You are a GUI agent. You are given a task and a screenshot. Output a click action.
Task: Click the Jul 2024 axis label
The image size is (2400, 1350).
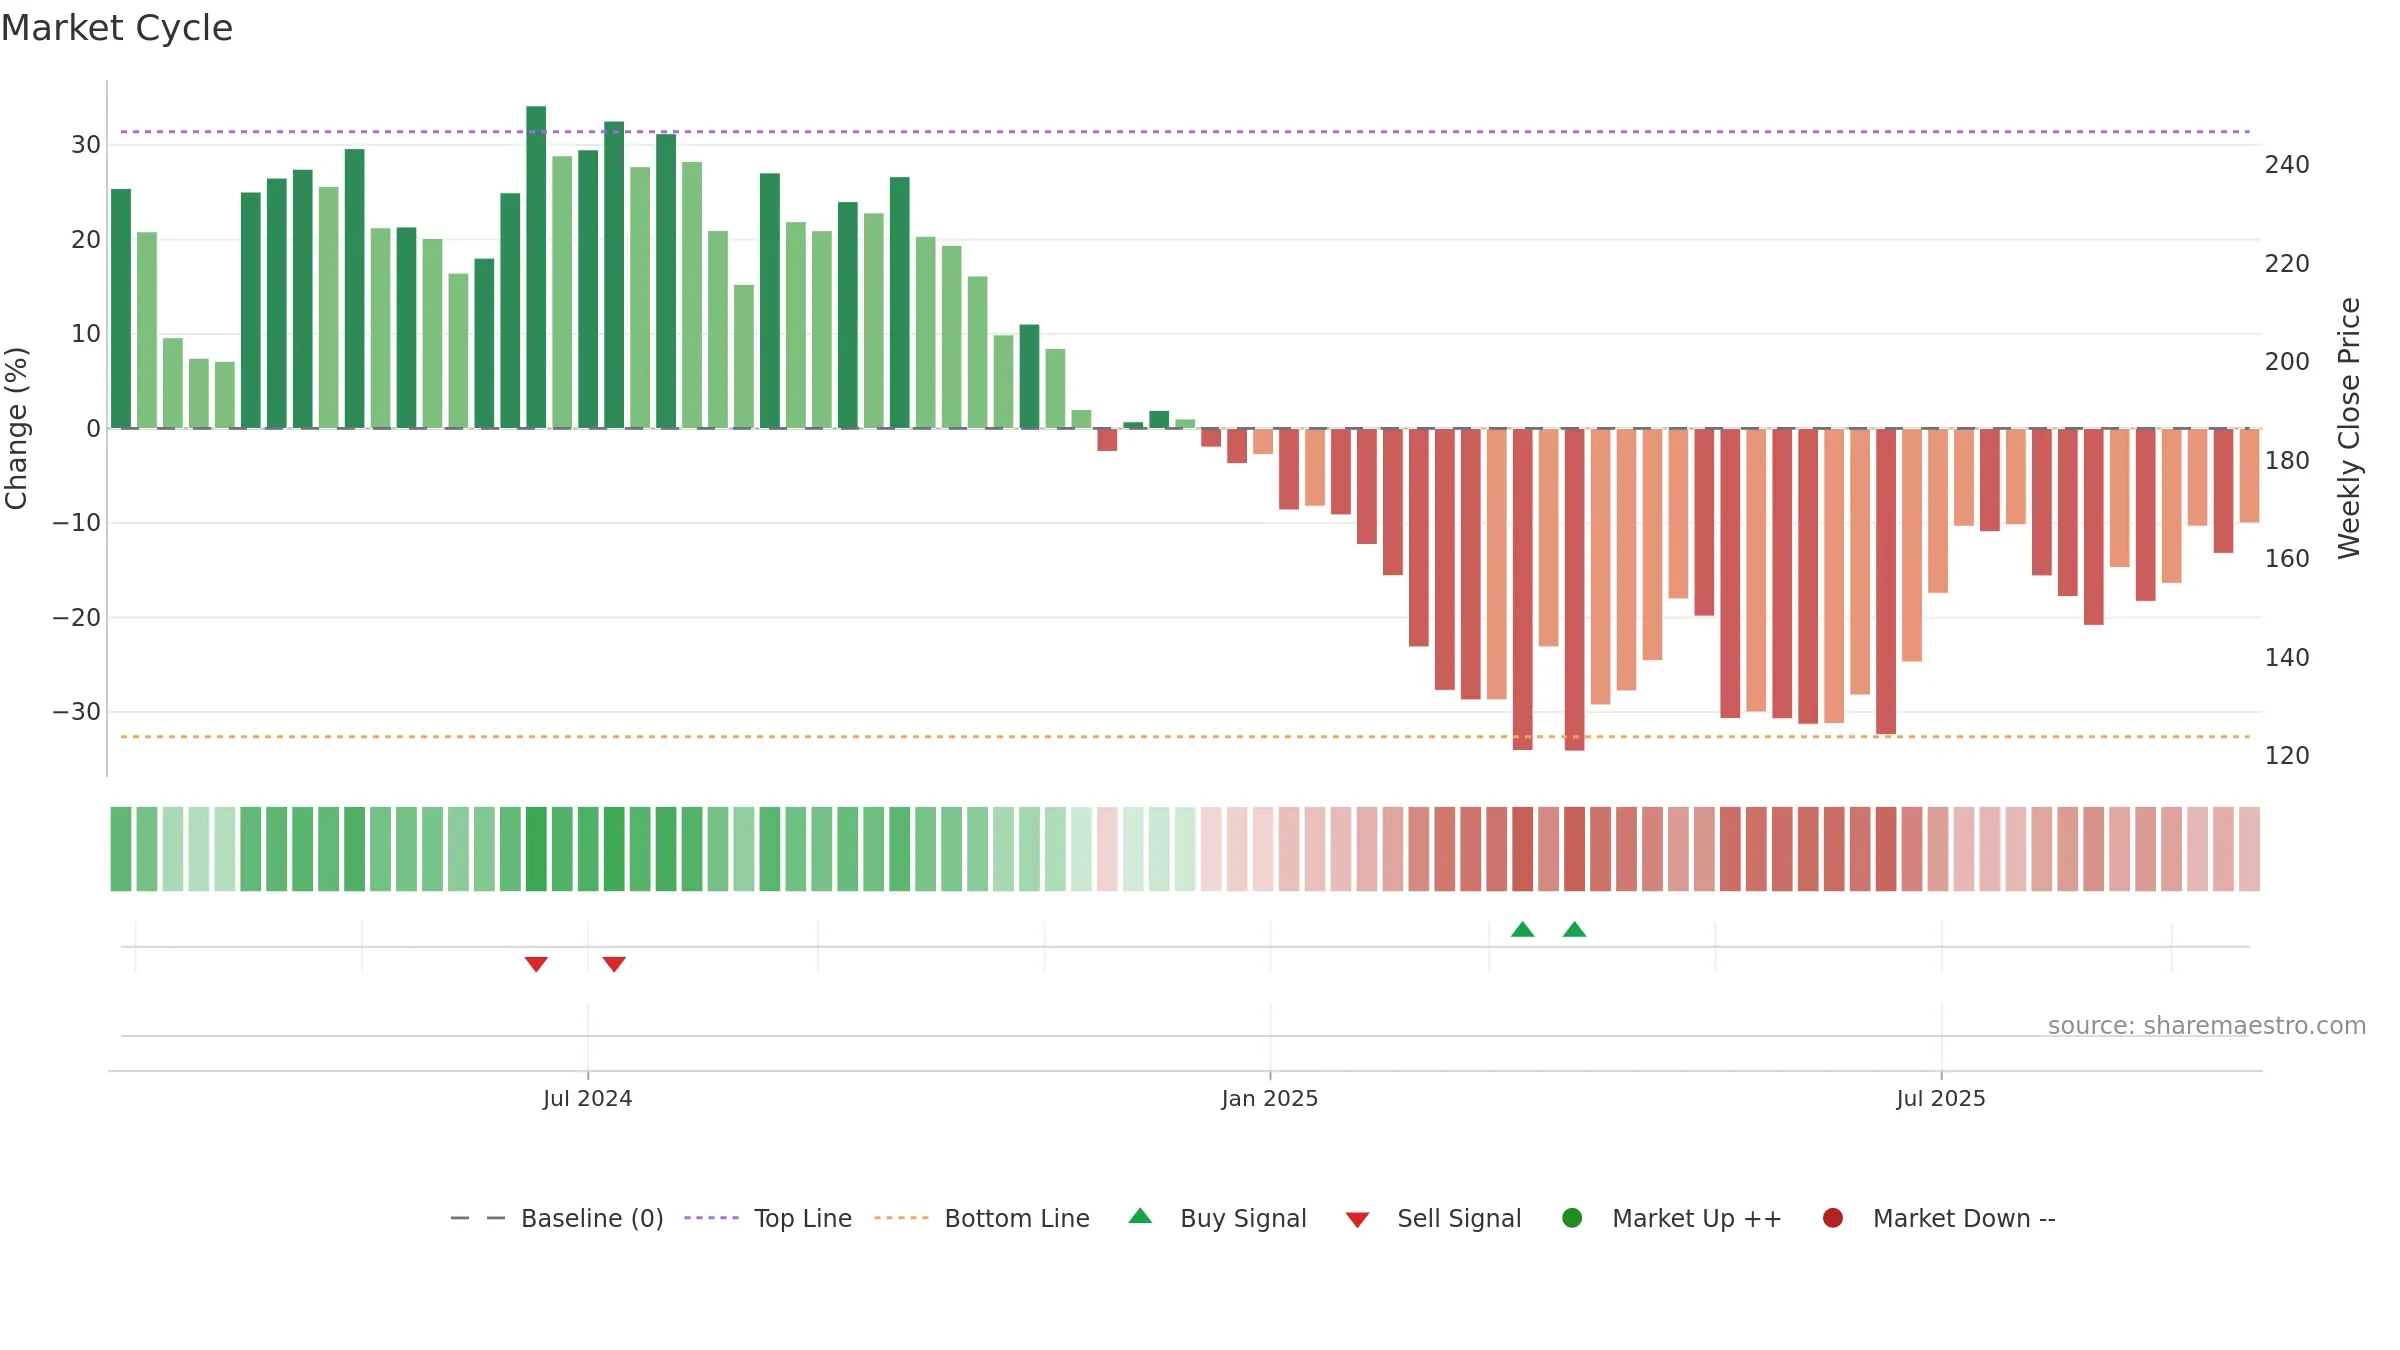[588, 1098]
